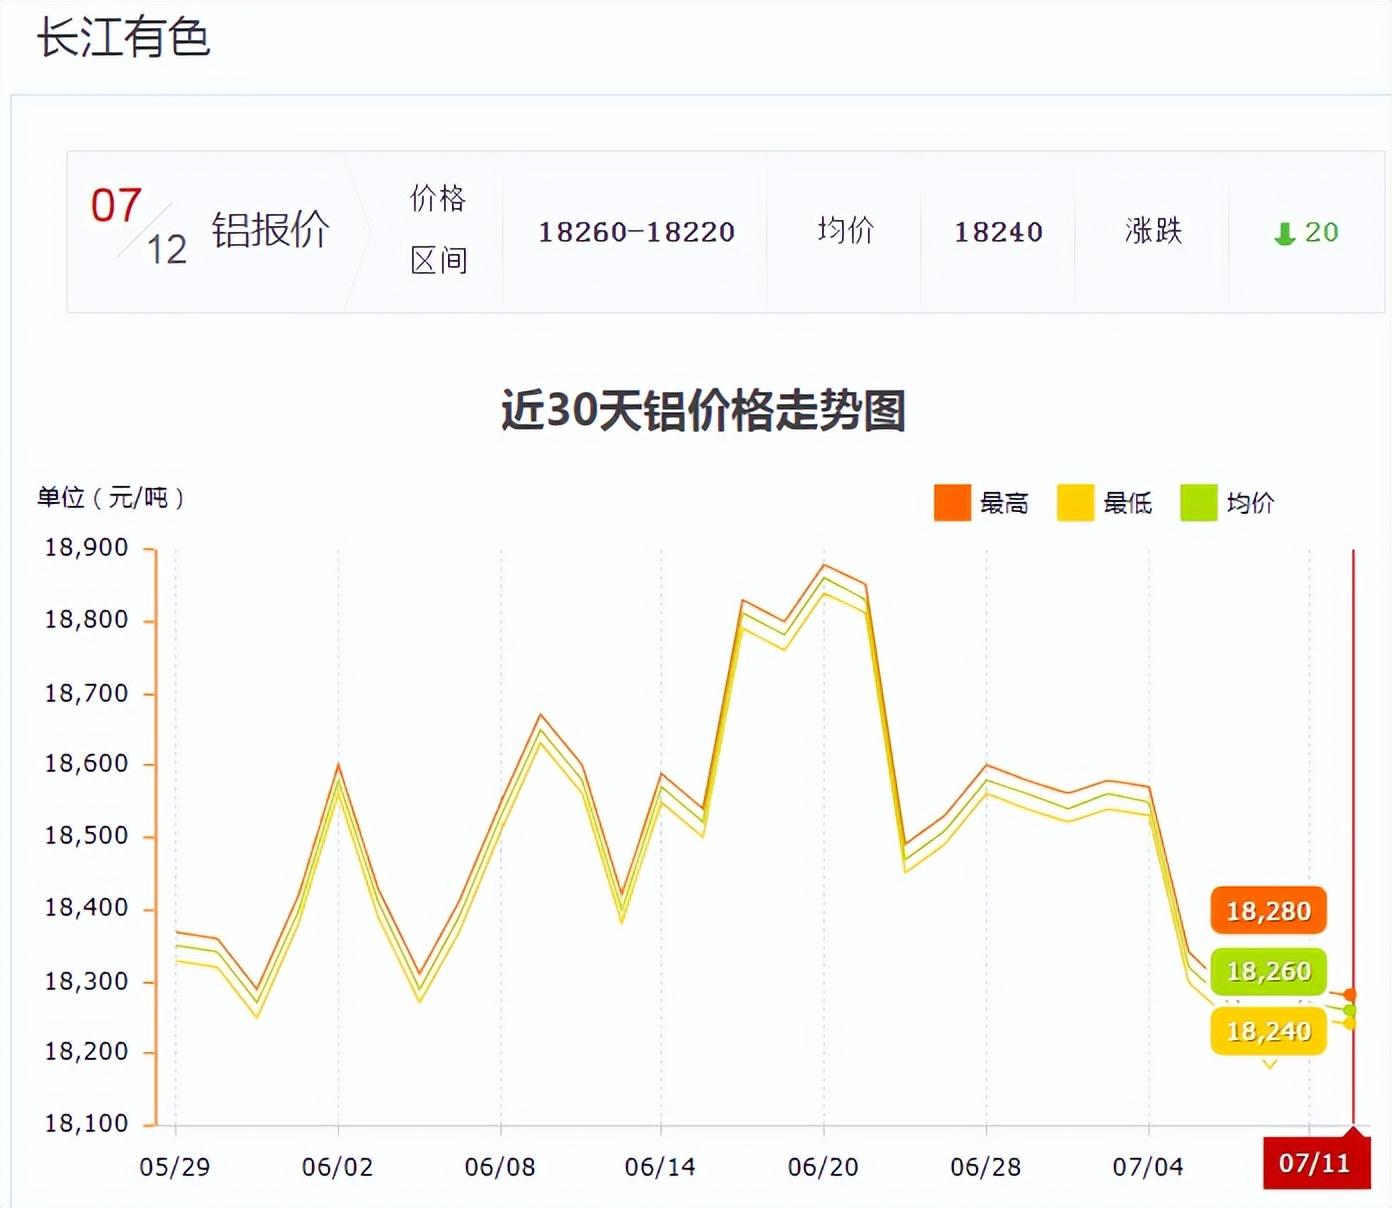This screenshot has height=1208, width=1392.
Task: Click the 06/14 x-axis date label
Action: (x=660, y=1167)
